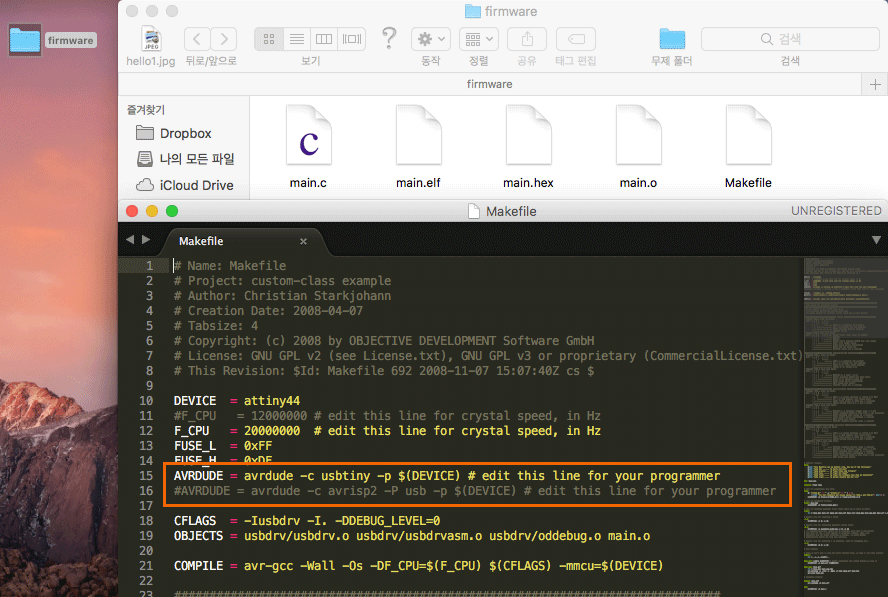
Task: Click the Finder search field
Action: (x=791, y=39)
